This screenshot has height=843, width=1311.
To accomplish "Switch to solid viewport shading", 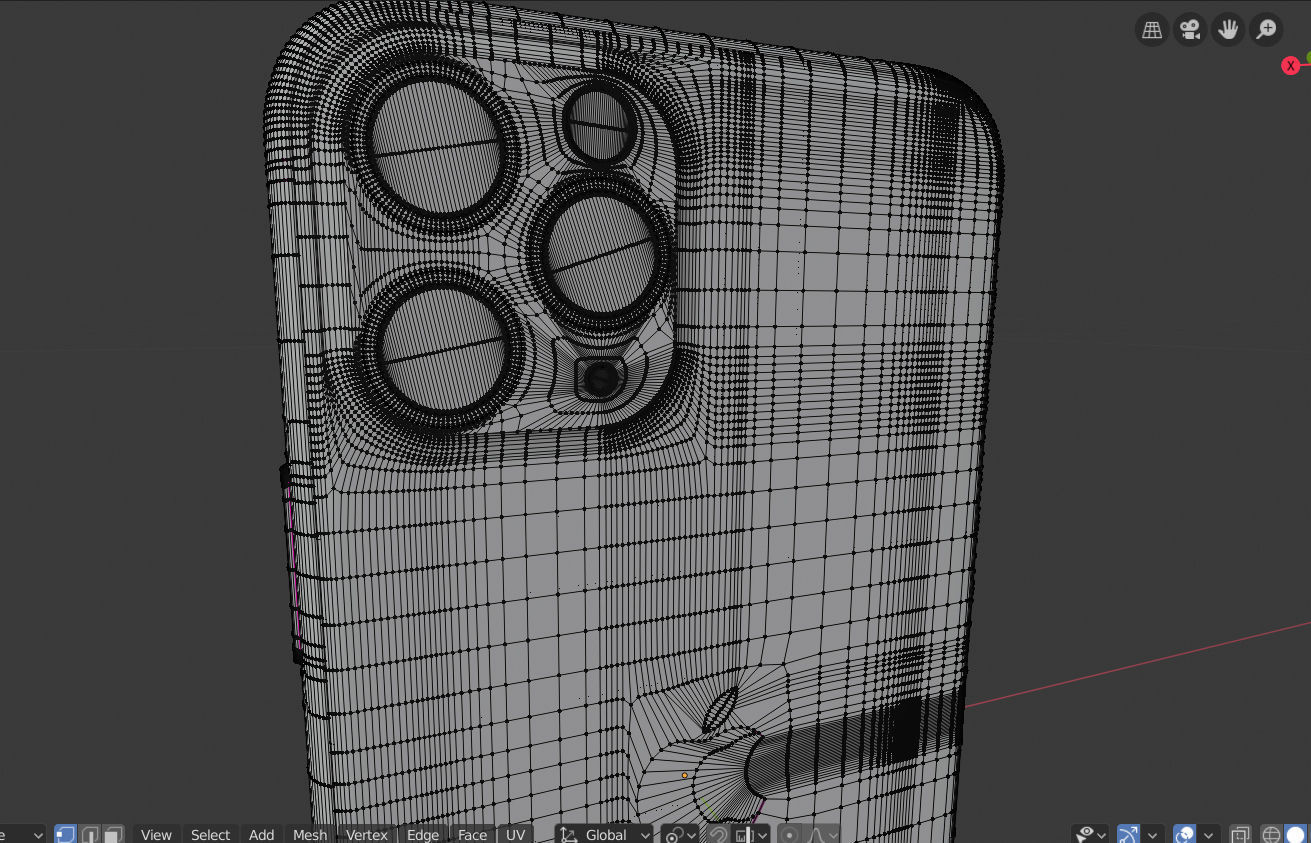I will tap(1296, 835).
